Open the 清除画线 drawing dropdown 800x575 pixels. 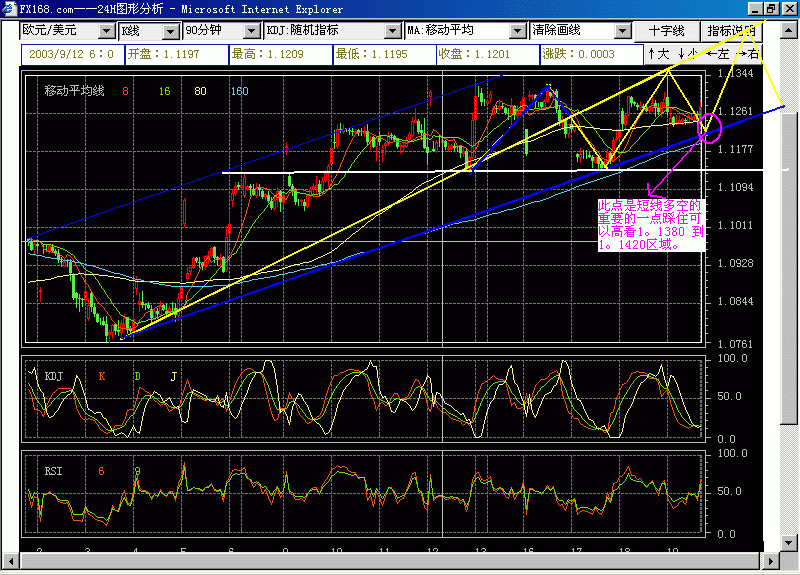coord(581,31)
